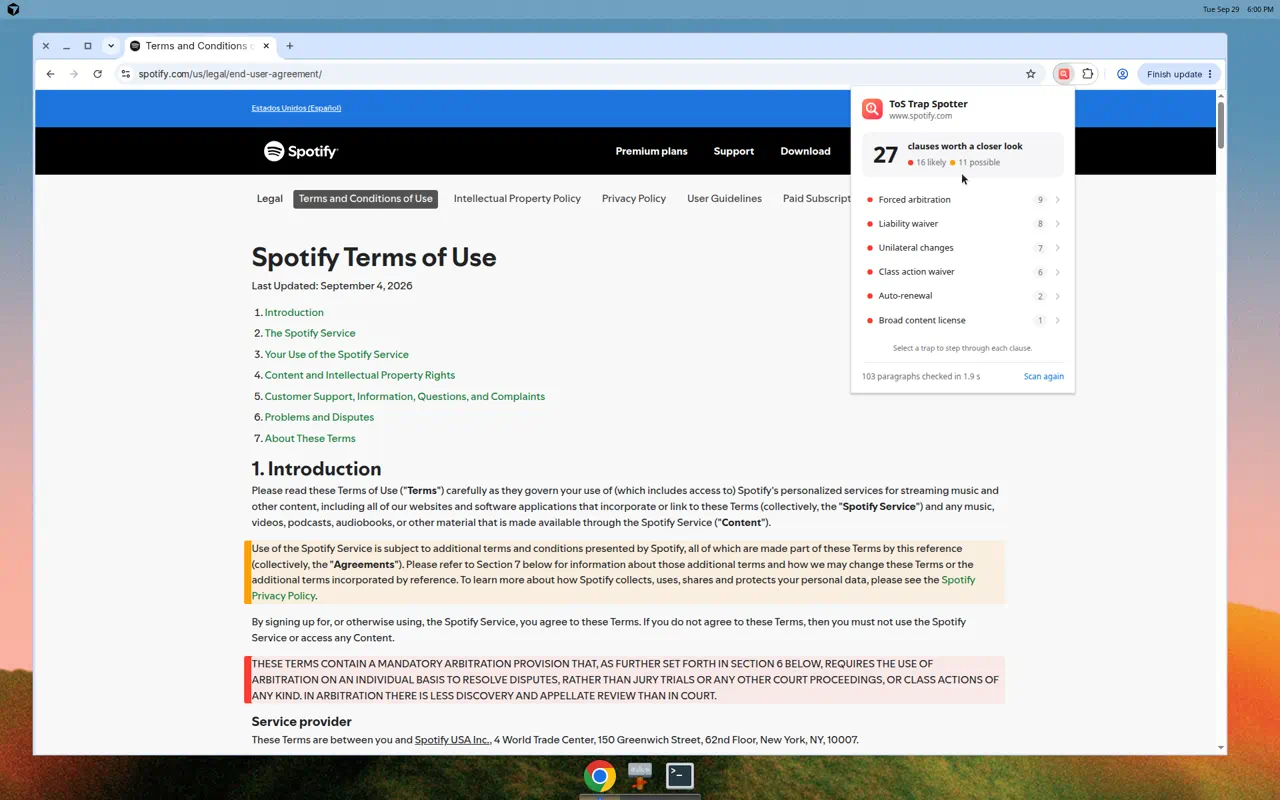
Task: Jump to the Problems and Disputes section
Action: click(319, 417)
